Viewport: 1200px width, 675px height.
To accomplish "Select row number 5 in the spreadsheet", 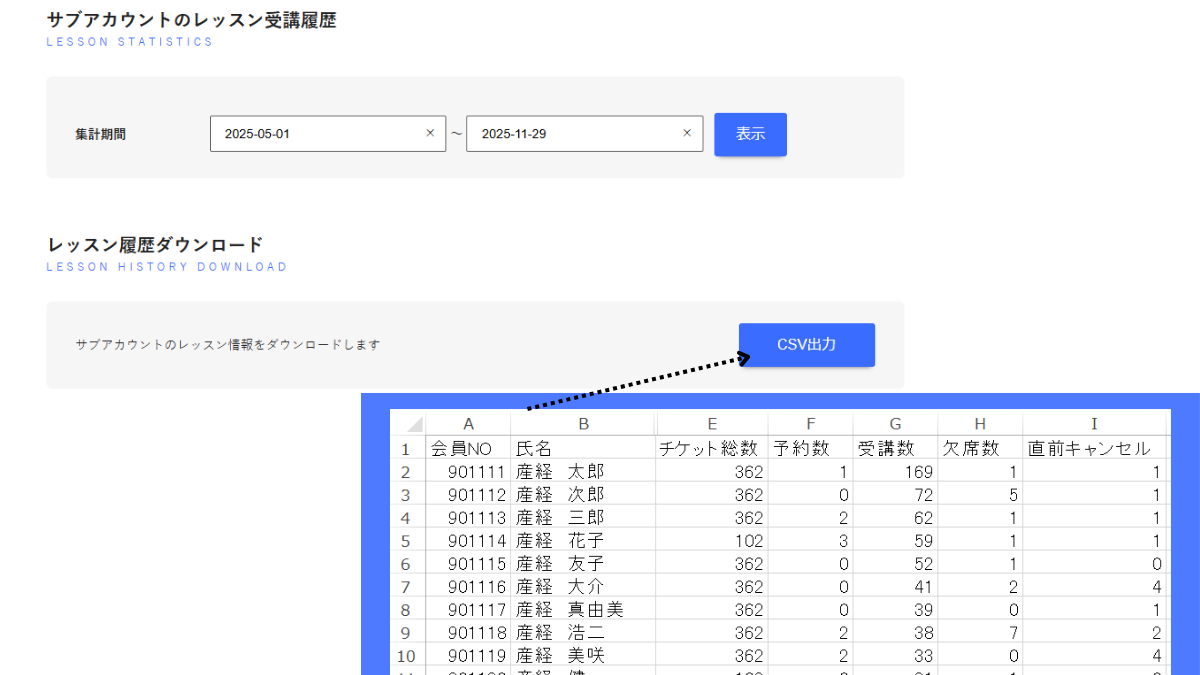I will click(407, 540).
